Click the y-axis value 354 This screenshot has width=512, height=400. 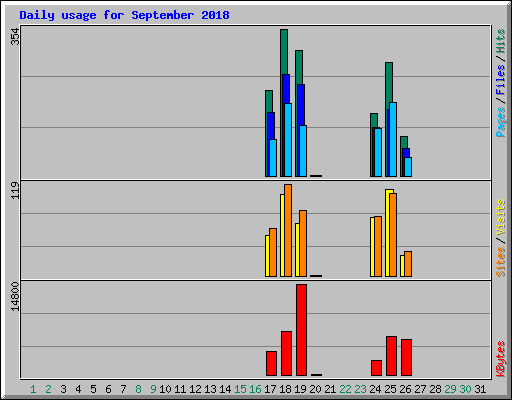(15, 36)
